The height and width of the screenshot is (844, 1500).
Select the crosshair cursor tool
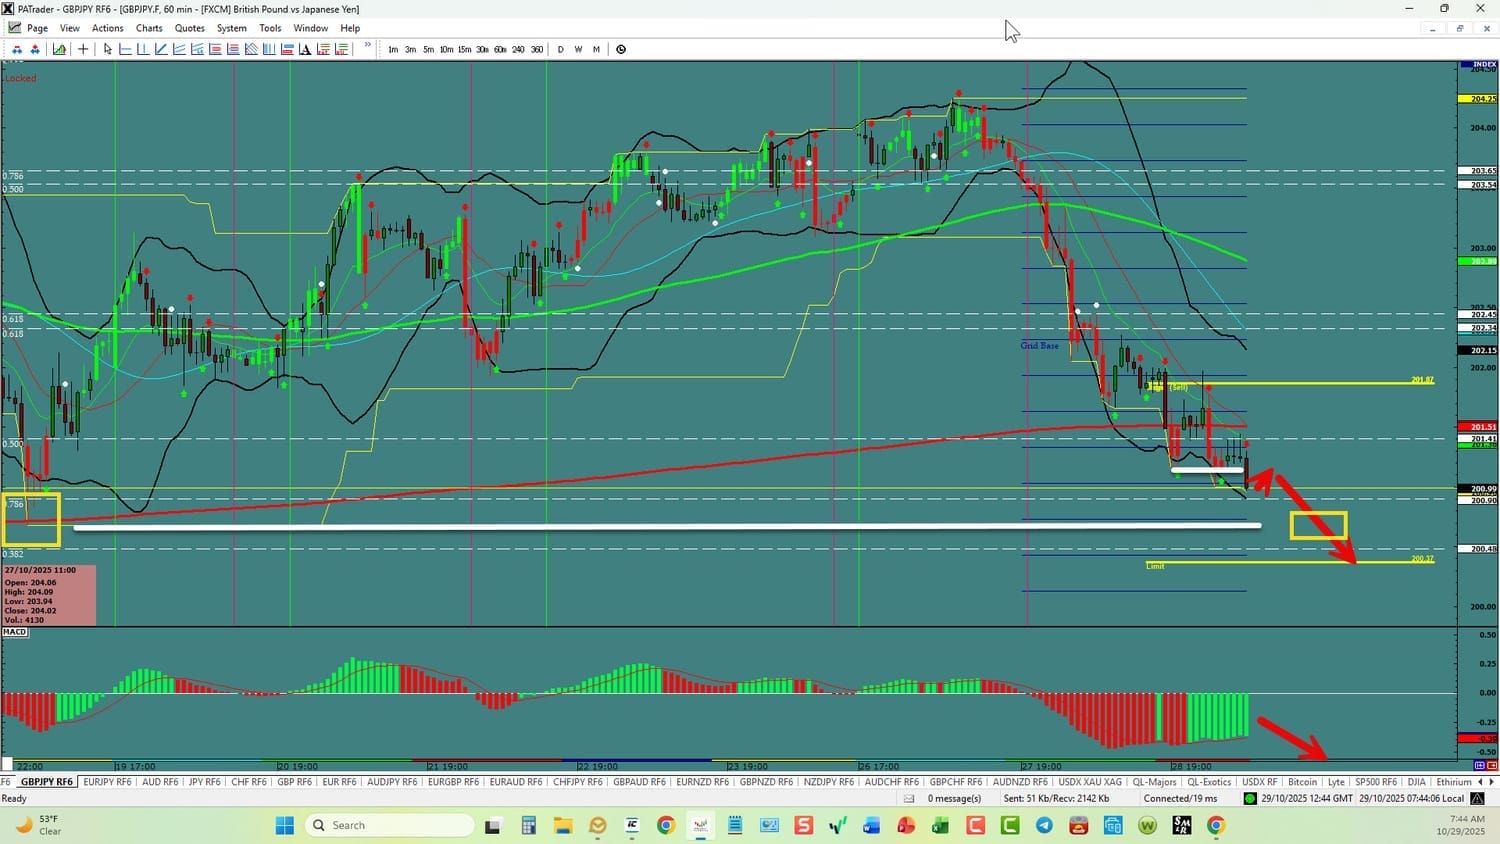[x=83, y=49]
